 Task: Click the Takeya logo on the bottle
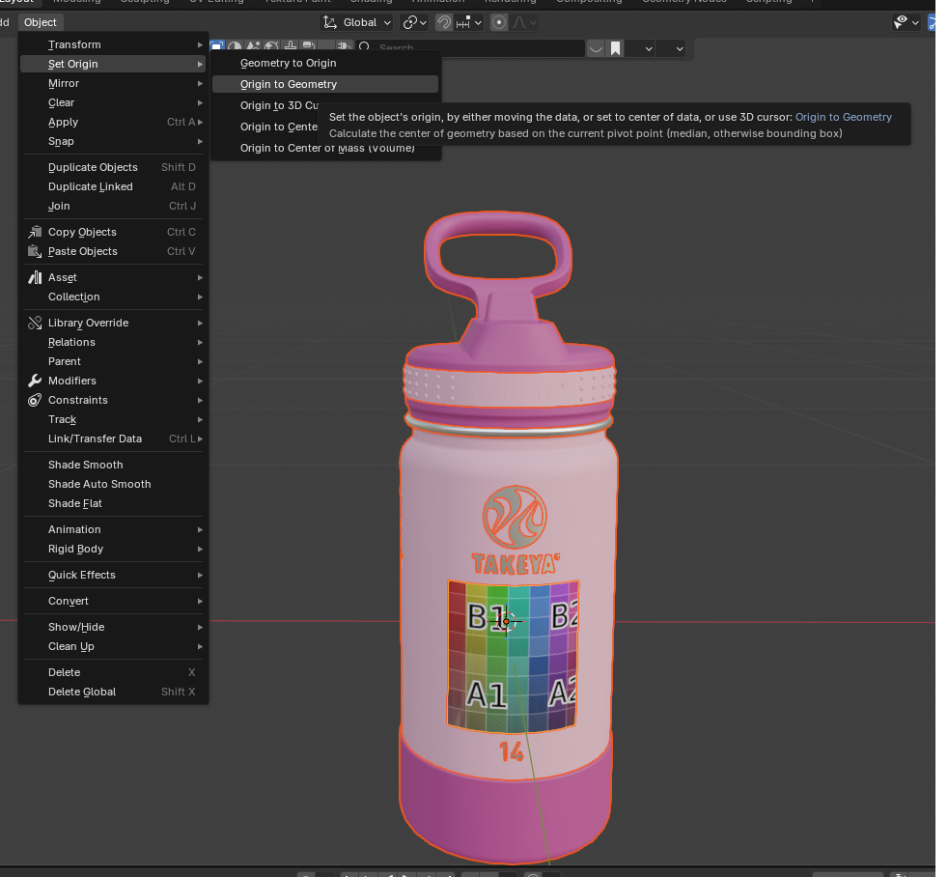click(x=515, y=517)
